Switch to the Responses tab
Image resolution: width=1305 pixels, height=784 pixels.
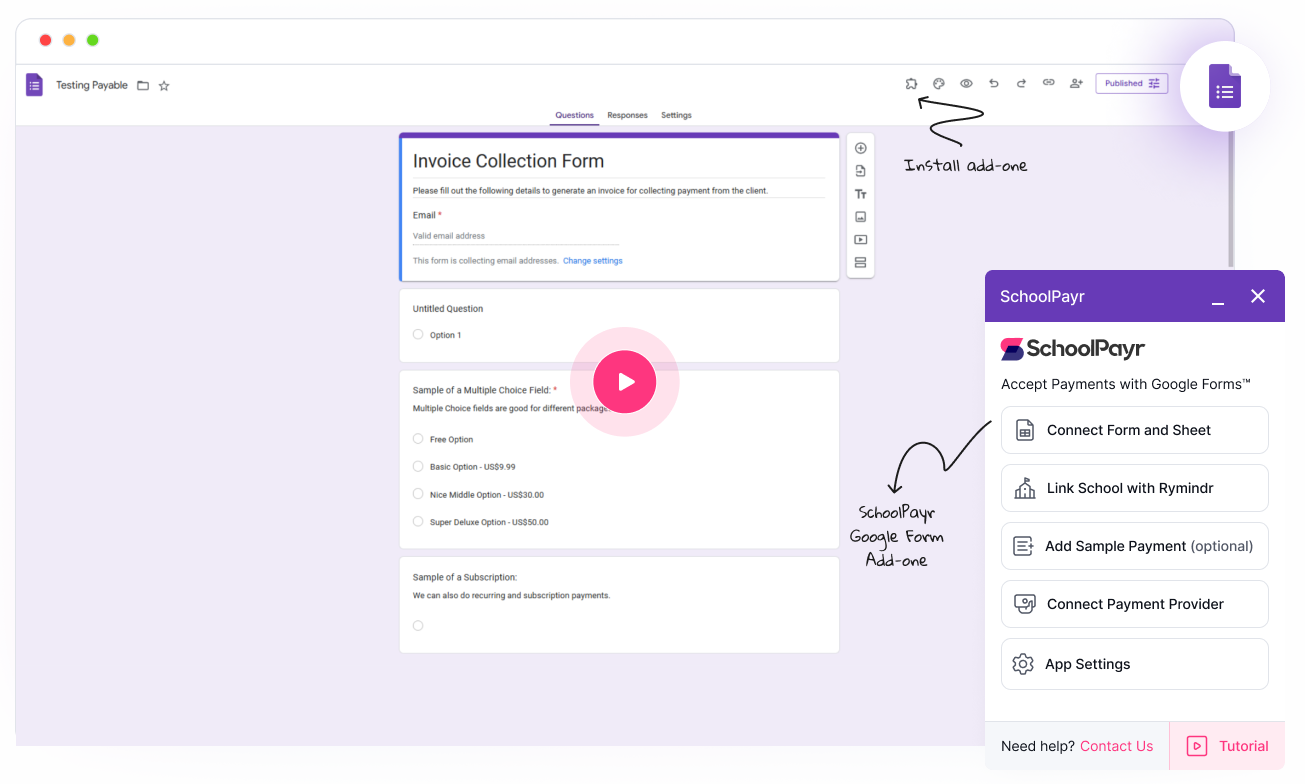pyautogui.click(x=627, y=116)
